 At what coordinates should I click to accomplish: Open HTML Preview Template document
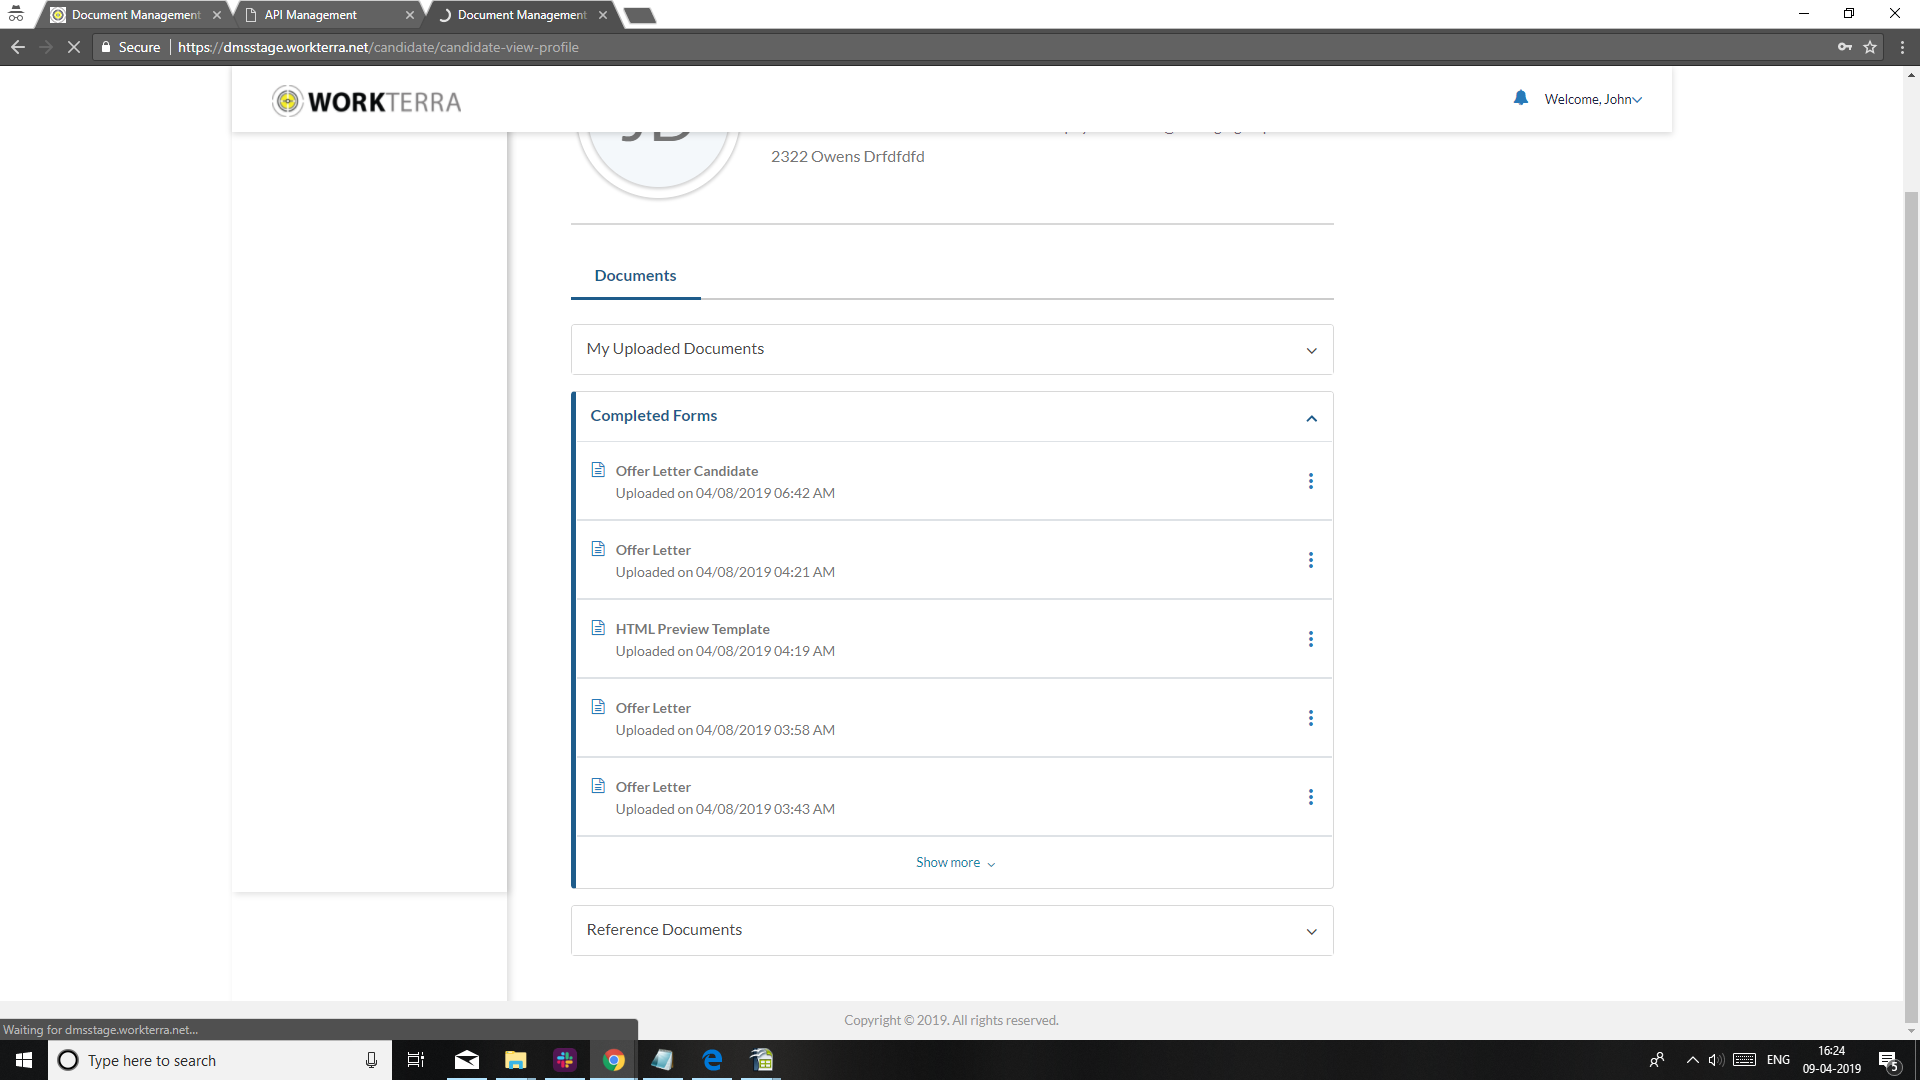(692, 629)
